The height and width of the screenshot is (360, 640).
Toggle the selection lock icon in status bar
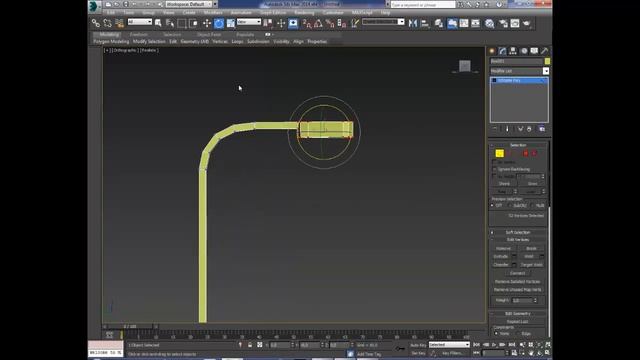(x=250, y=345)
